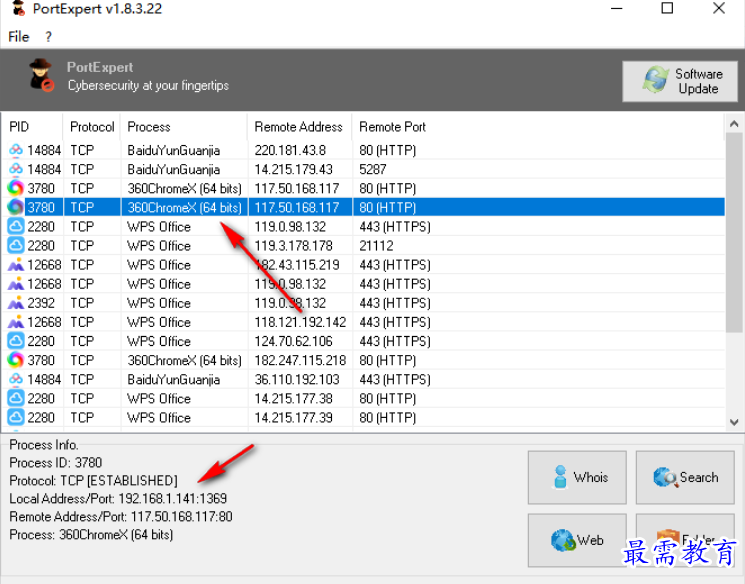Sort by the Remote Address column header
The image size is (745, 584).
click(298, 127)
